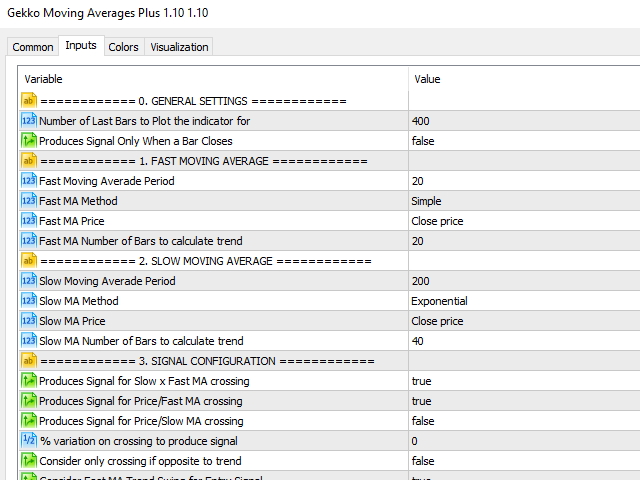Screen dimensions: 640x480
Task: Toggle the 'Consider only crossing if opposite to trend' value
Action: [423, 461]
